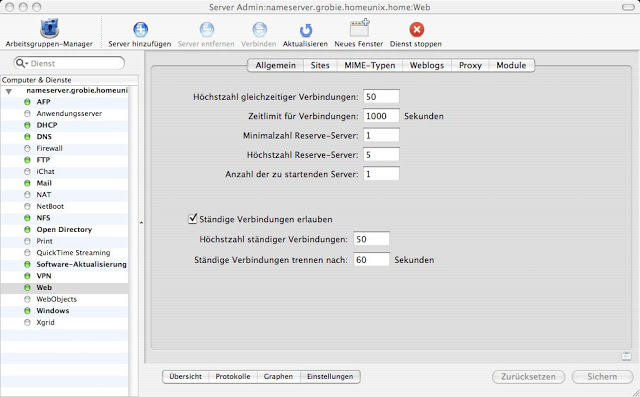Viewport: 640px width, 397px height.
Task: Click the magnifier icon in Dienst search
Action: tap(21, 63)
